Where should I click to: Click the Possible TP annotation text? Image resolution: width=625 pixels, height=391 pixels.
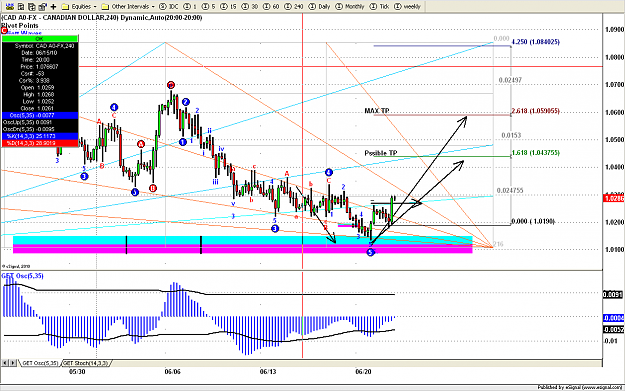tap(381, 153)
